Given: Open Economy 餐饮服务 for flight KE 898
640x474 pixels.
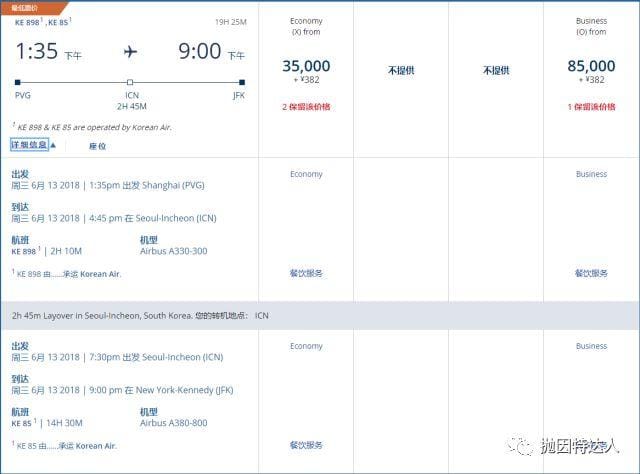Looking at the screenshot, I should point(306,273).
